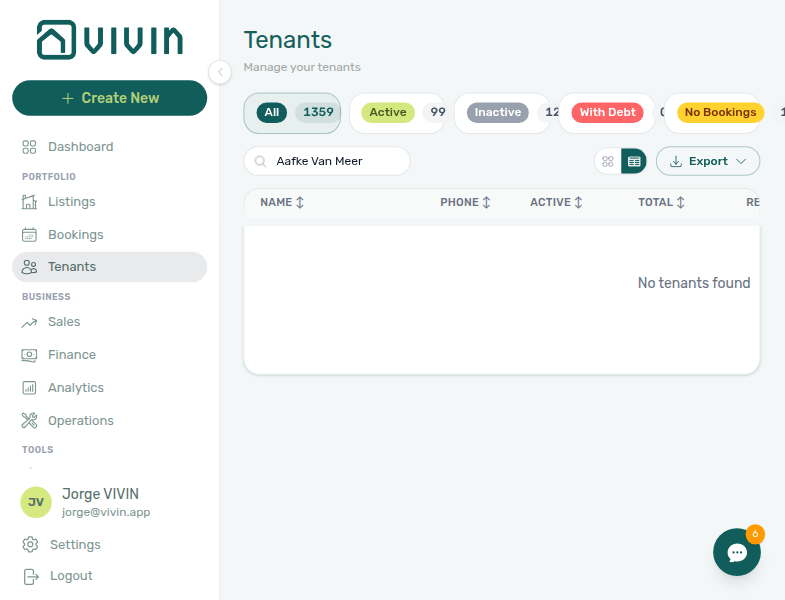
Task: Click the Bookings calendar icon
Action: (30, 234)
